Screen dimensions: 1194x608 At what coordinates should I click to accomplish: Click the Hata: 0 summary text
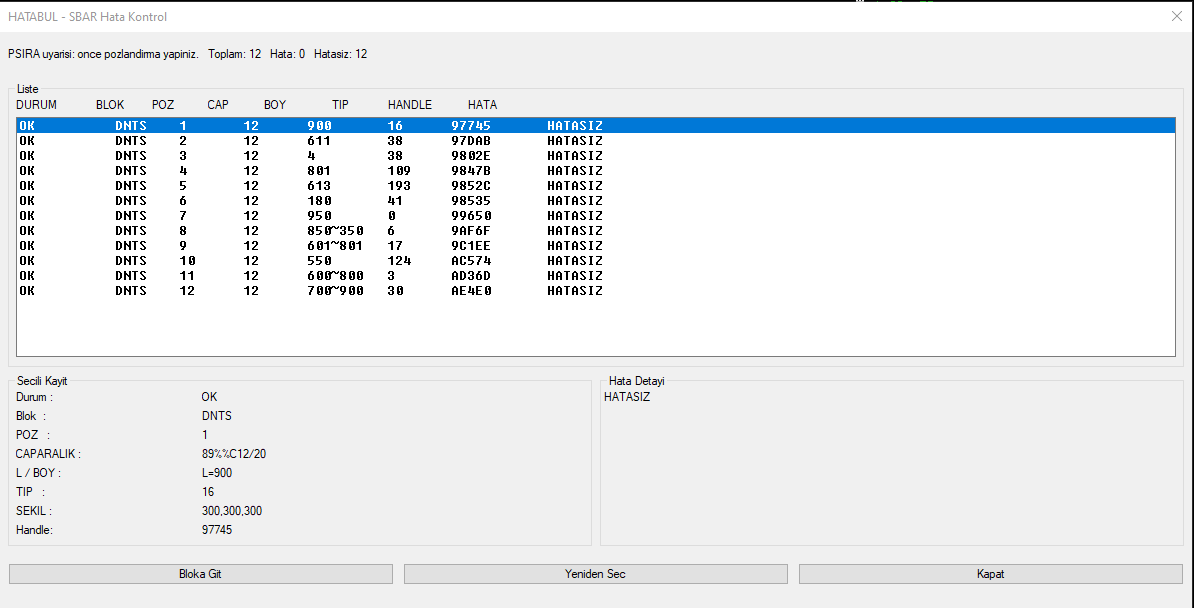(287, 54)
